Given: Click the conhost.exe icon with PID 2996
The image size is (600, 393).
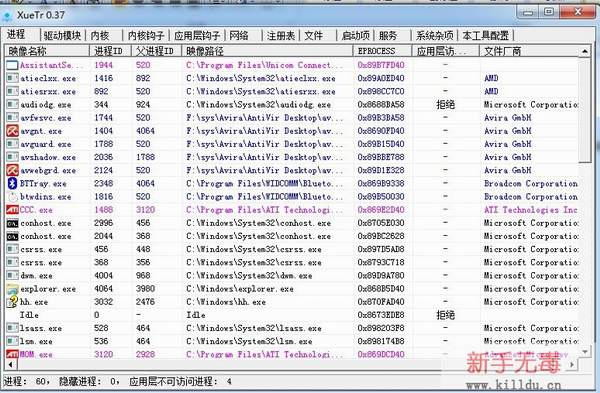Looking at the screenshot, I should coord(12,223).
